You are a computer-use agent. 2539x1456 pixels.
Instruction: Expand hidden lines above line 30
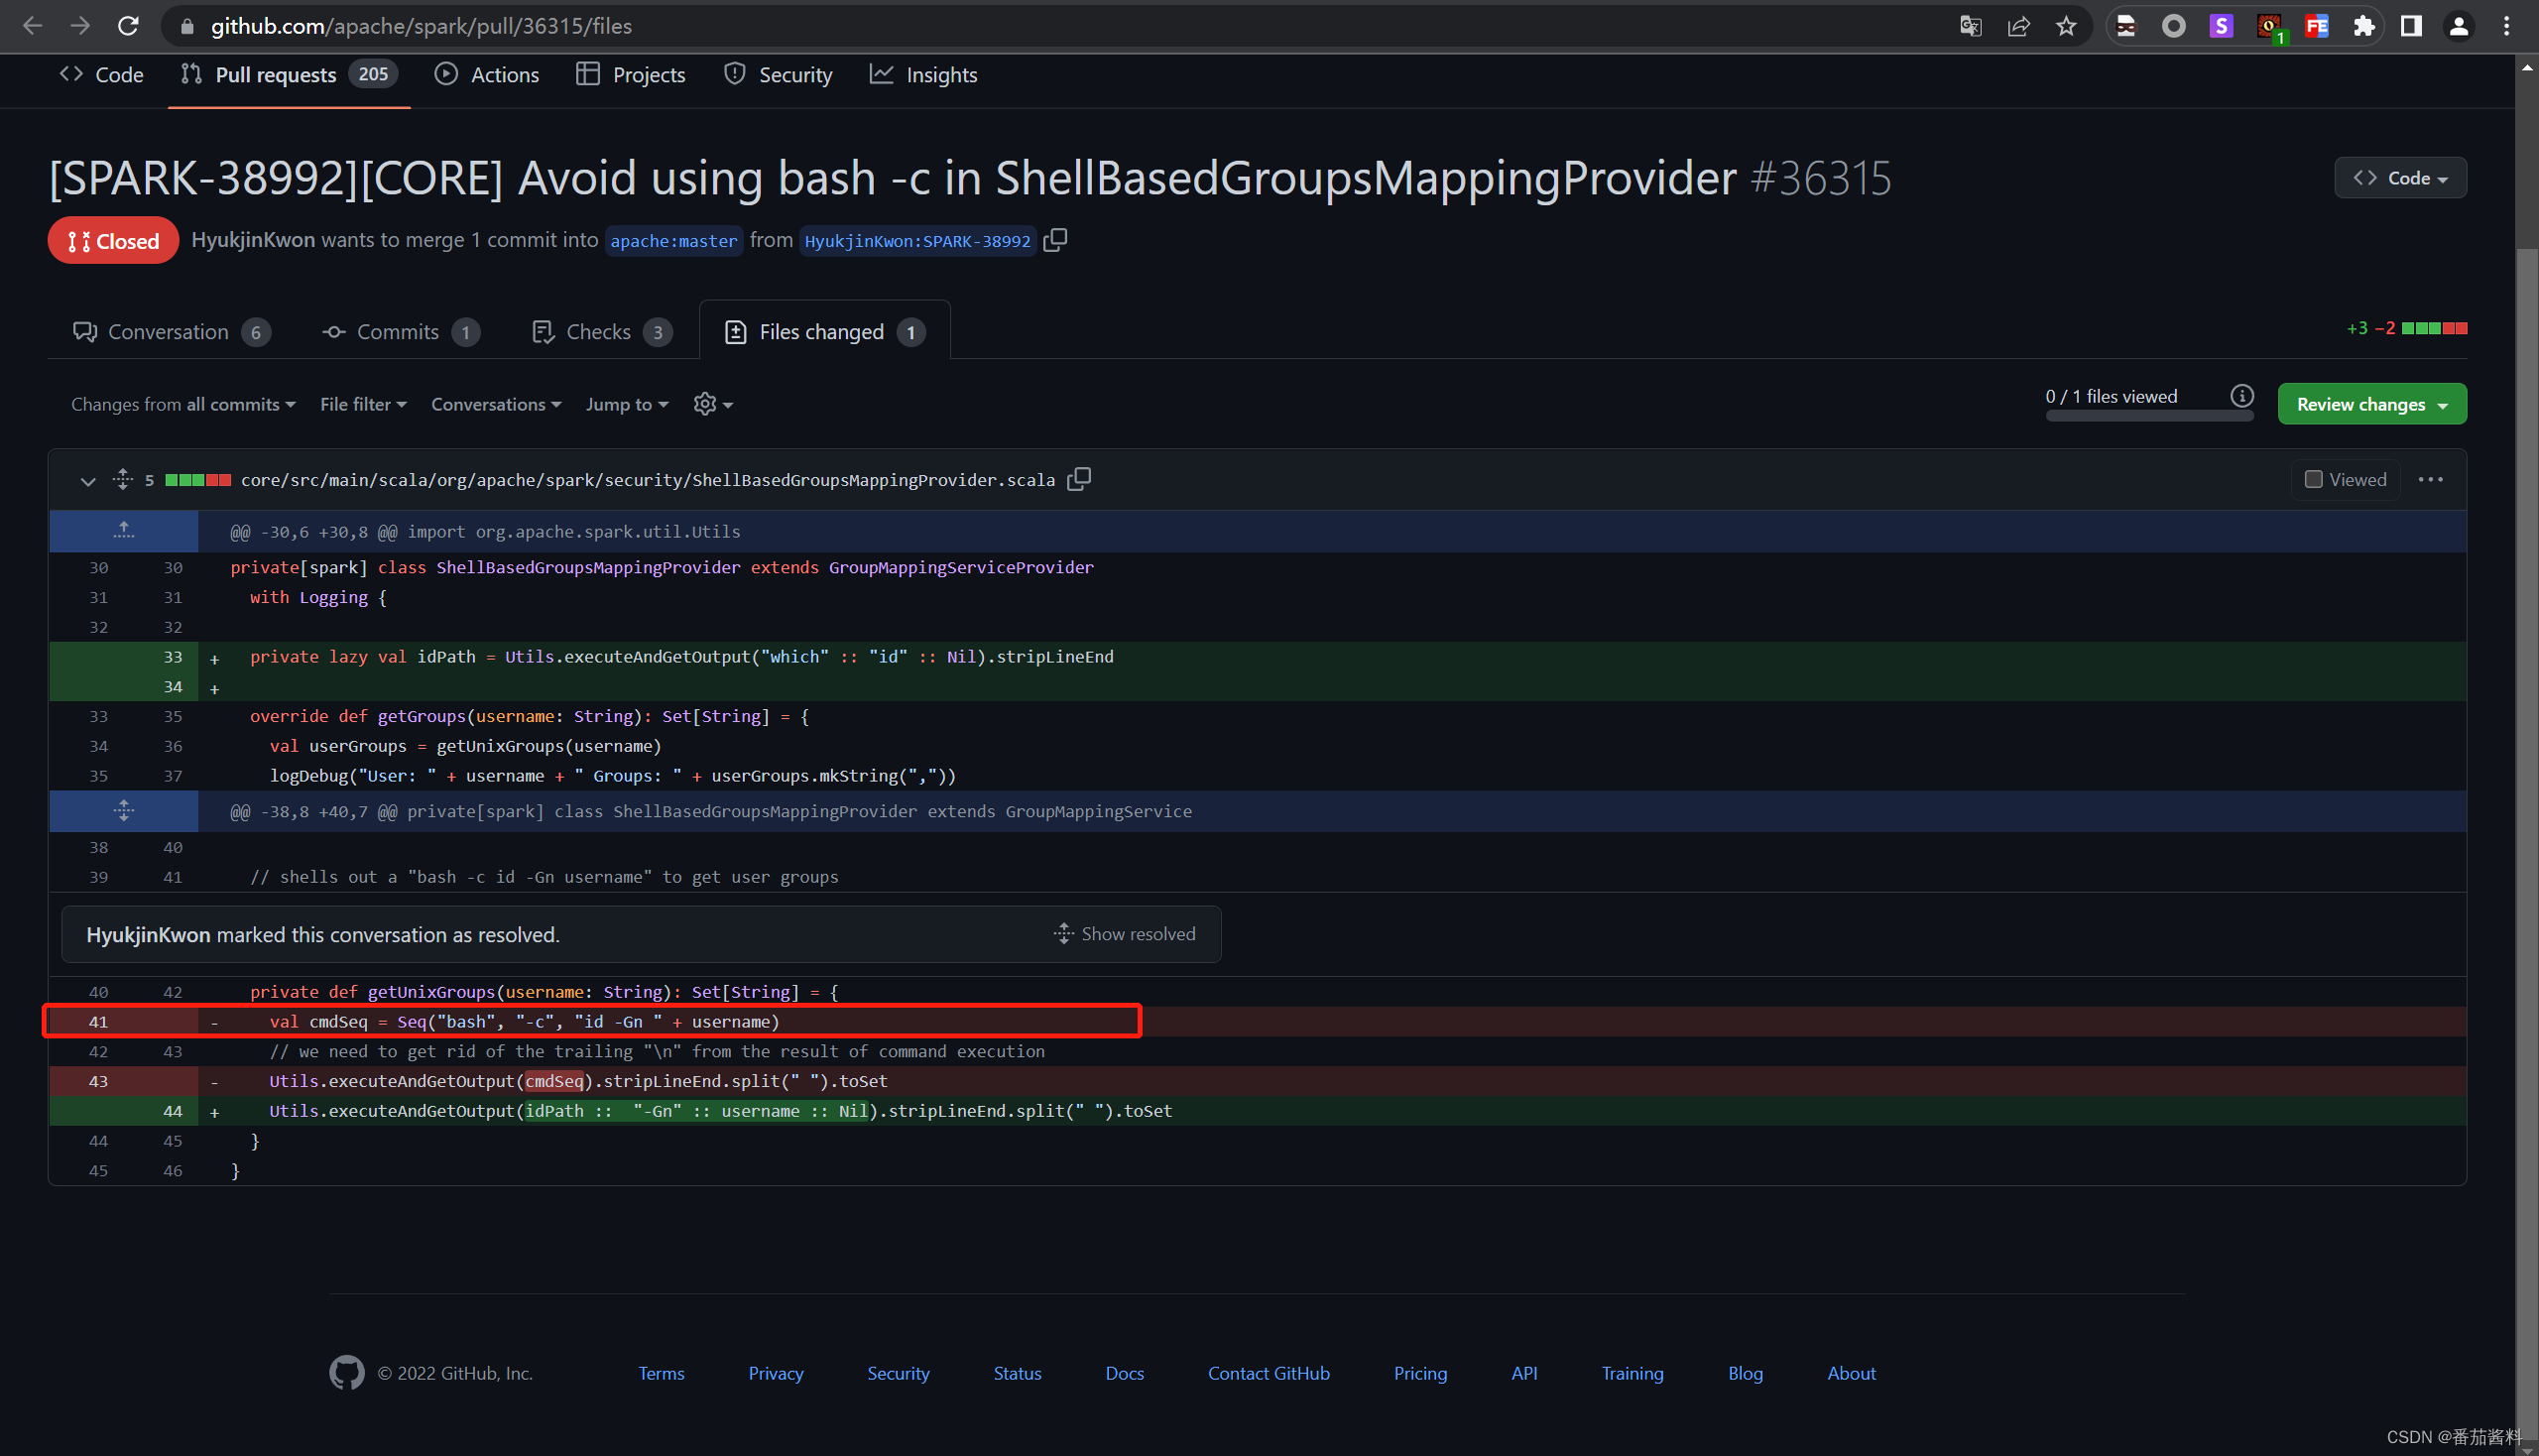click(123, 531)
